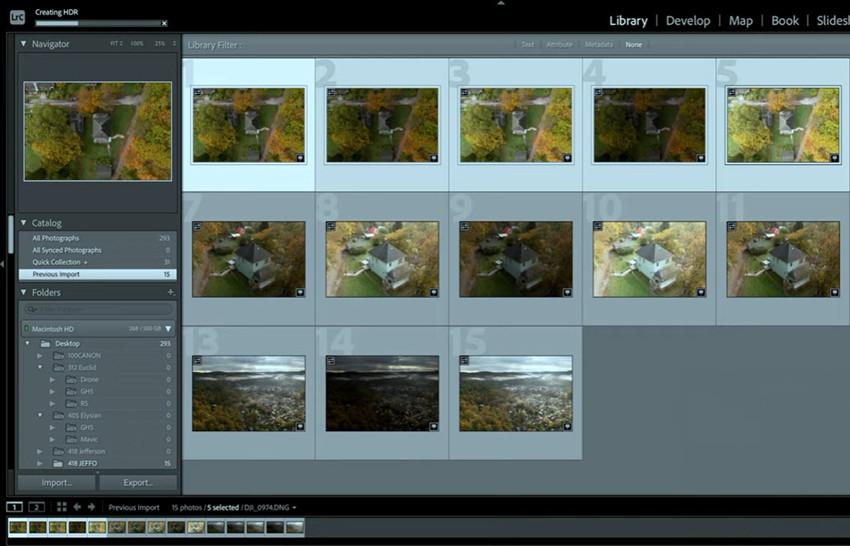Image resolution: width=850 pixels, height=546 pixels.
Task: Click the Navigator preview image
Action: click(98, 131)
